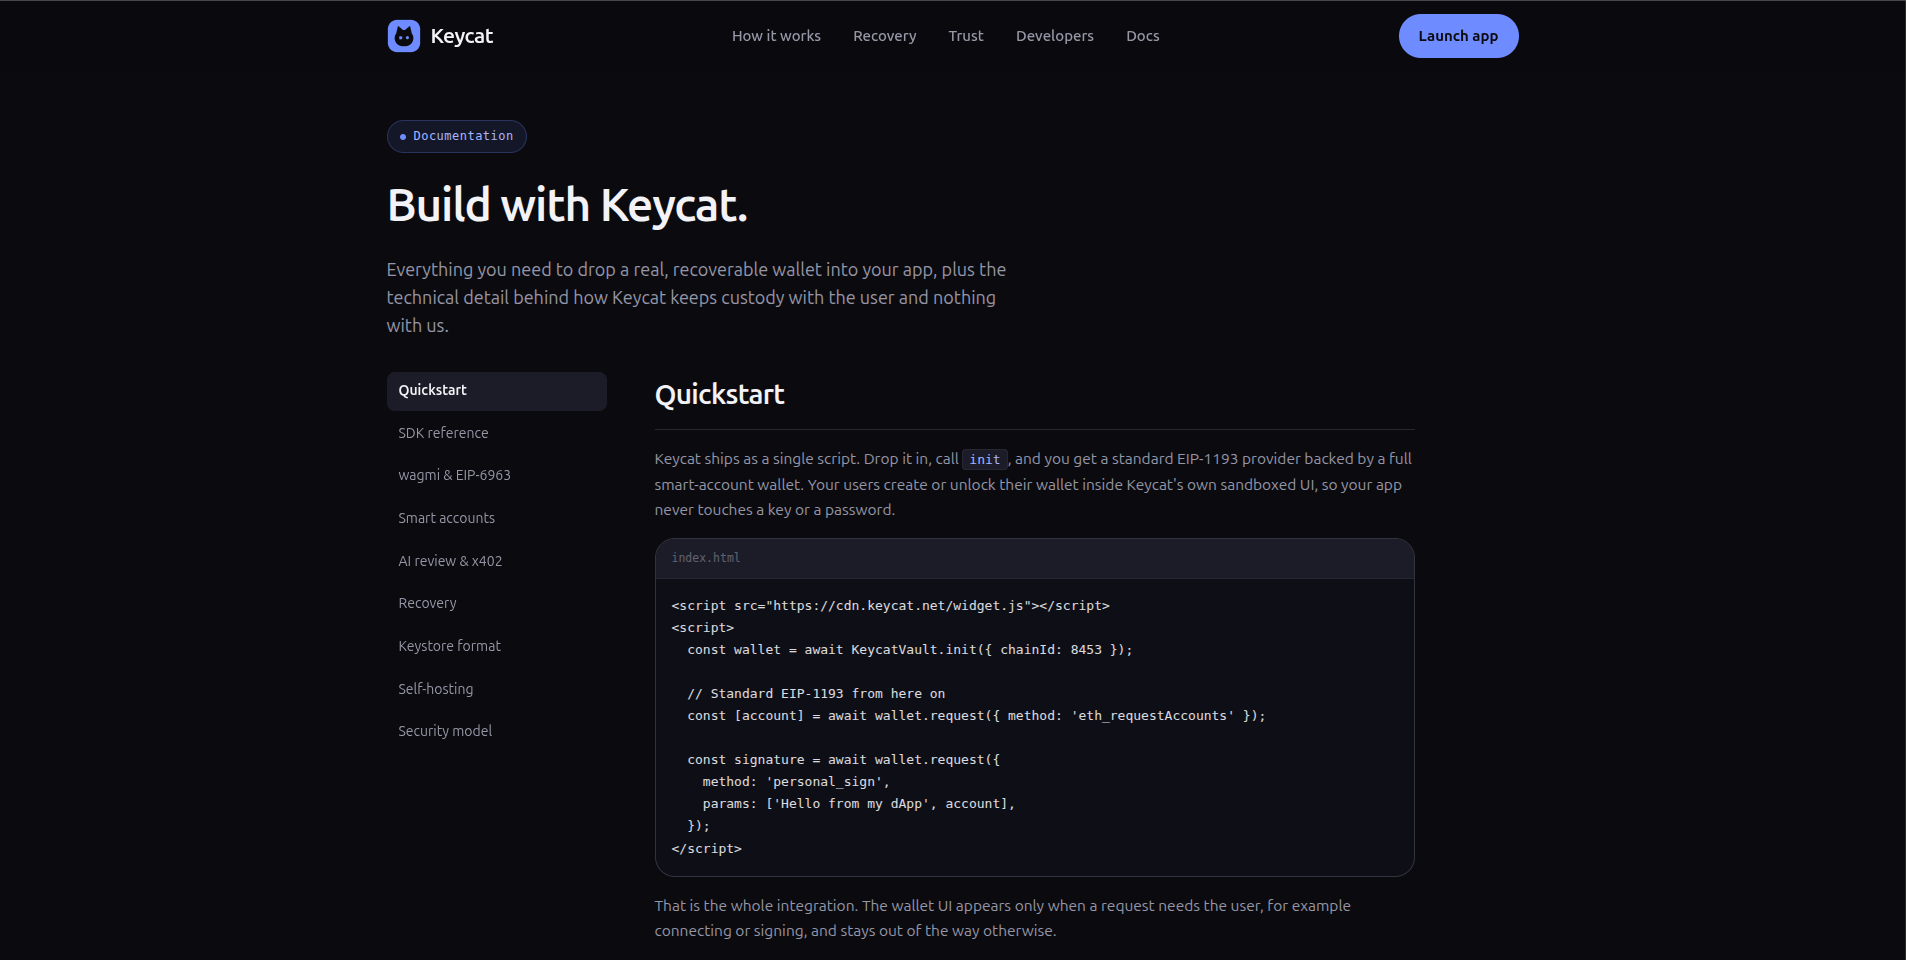Click the 'Hello from my dApp' params line

(x=859, y=804)
